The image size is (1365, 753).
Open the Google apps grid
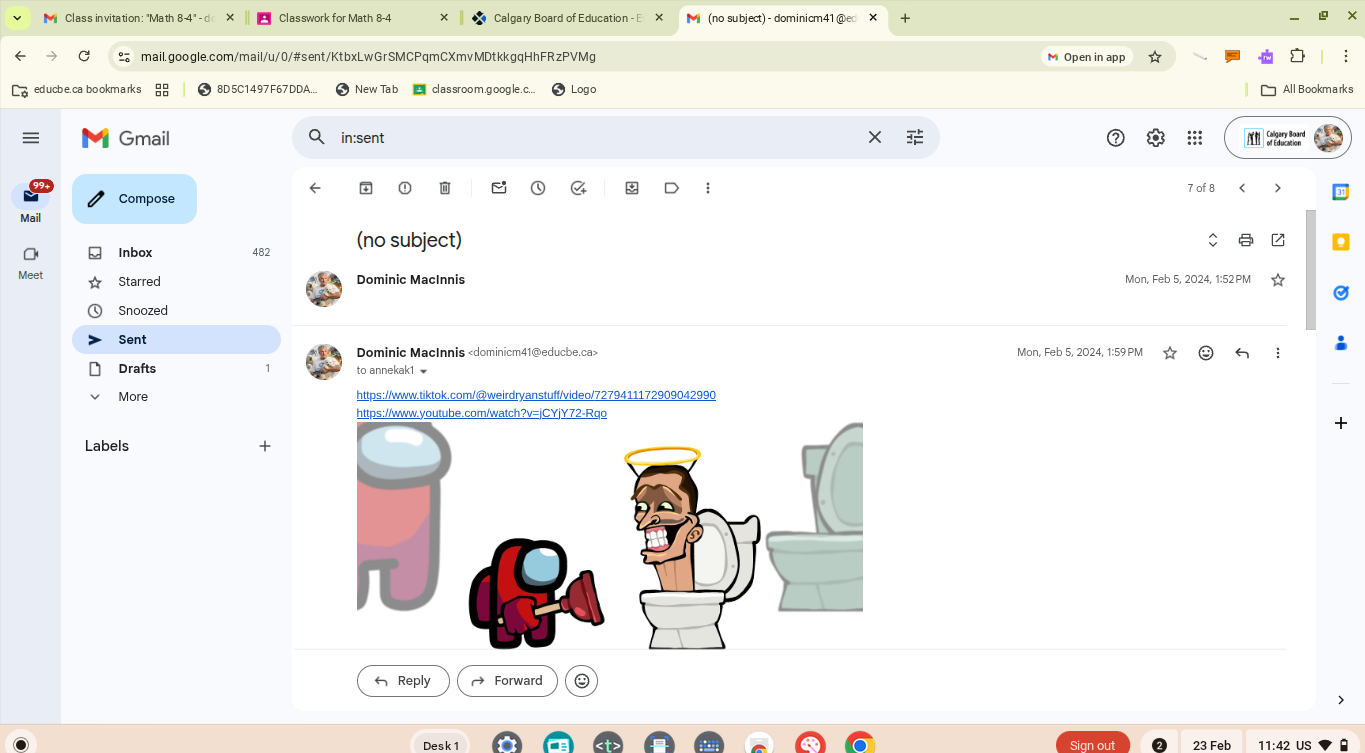tap(1194, 138)
